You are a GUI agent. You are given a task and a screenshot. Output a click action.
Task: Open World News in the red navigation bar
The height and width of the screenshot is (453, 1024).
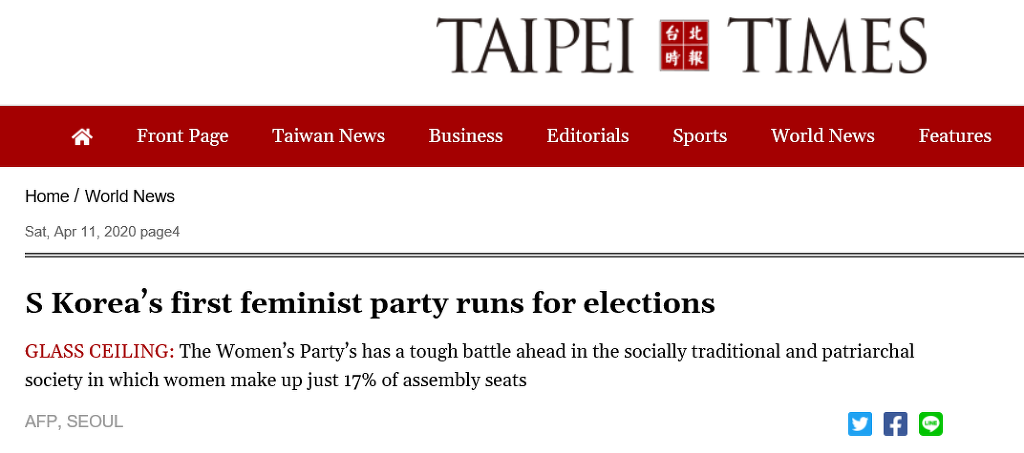(x=822, y=136)
